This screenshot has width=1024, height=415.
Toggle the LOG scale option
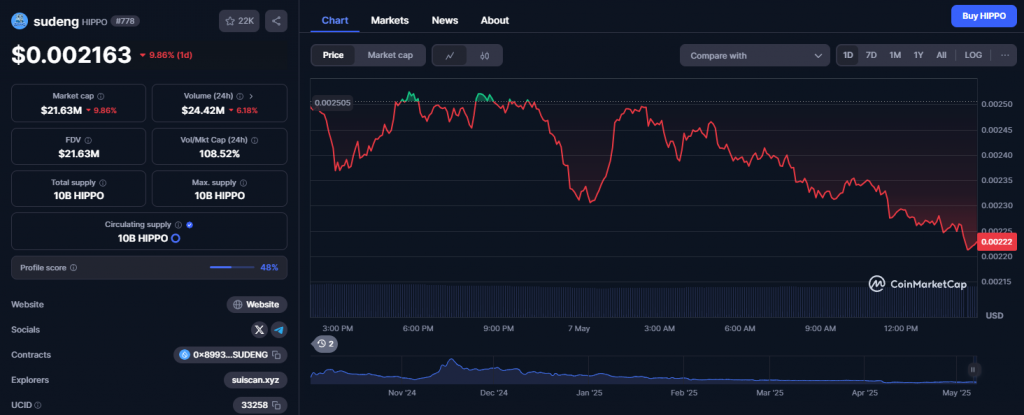[973, 56]
